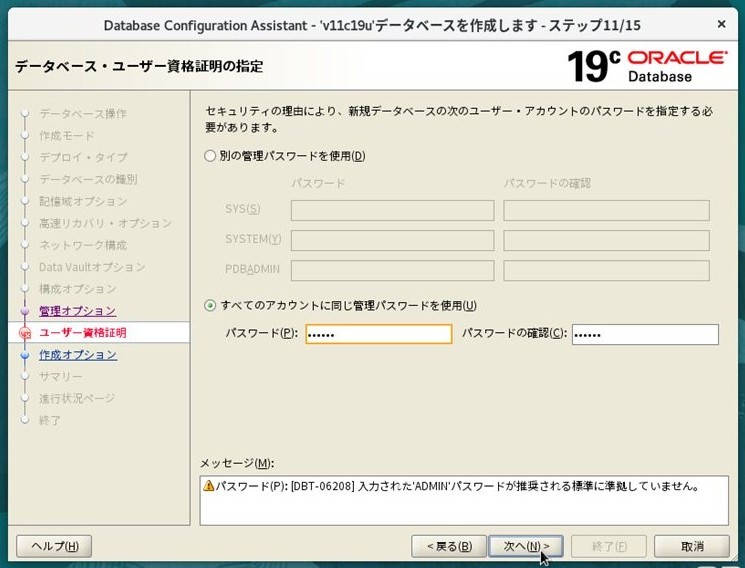745x568 pixels.
Task: Click the warning icon in message box
Action: coord(209,486)
